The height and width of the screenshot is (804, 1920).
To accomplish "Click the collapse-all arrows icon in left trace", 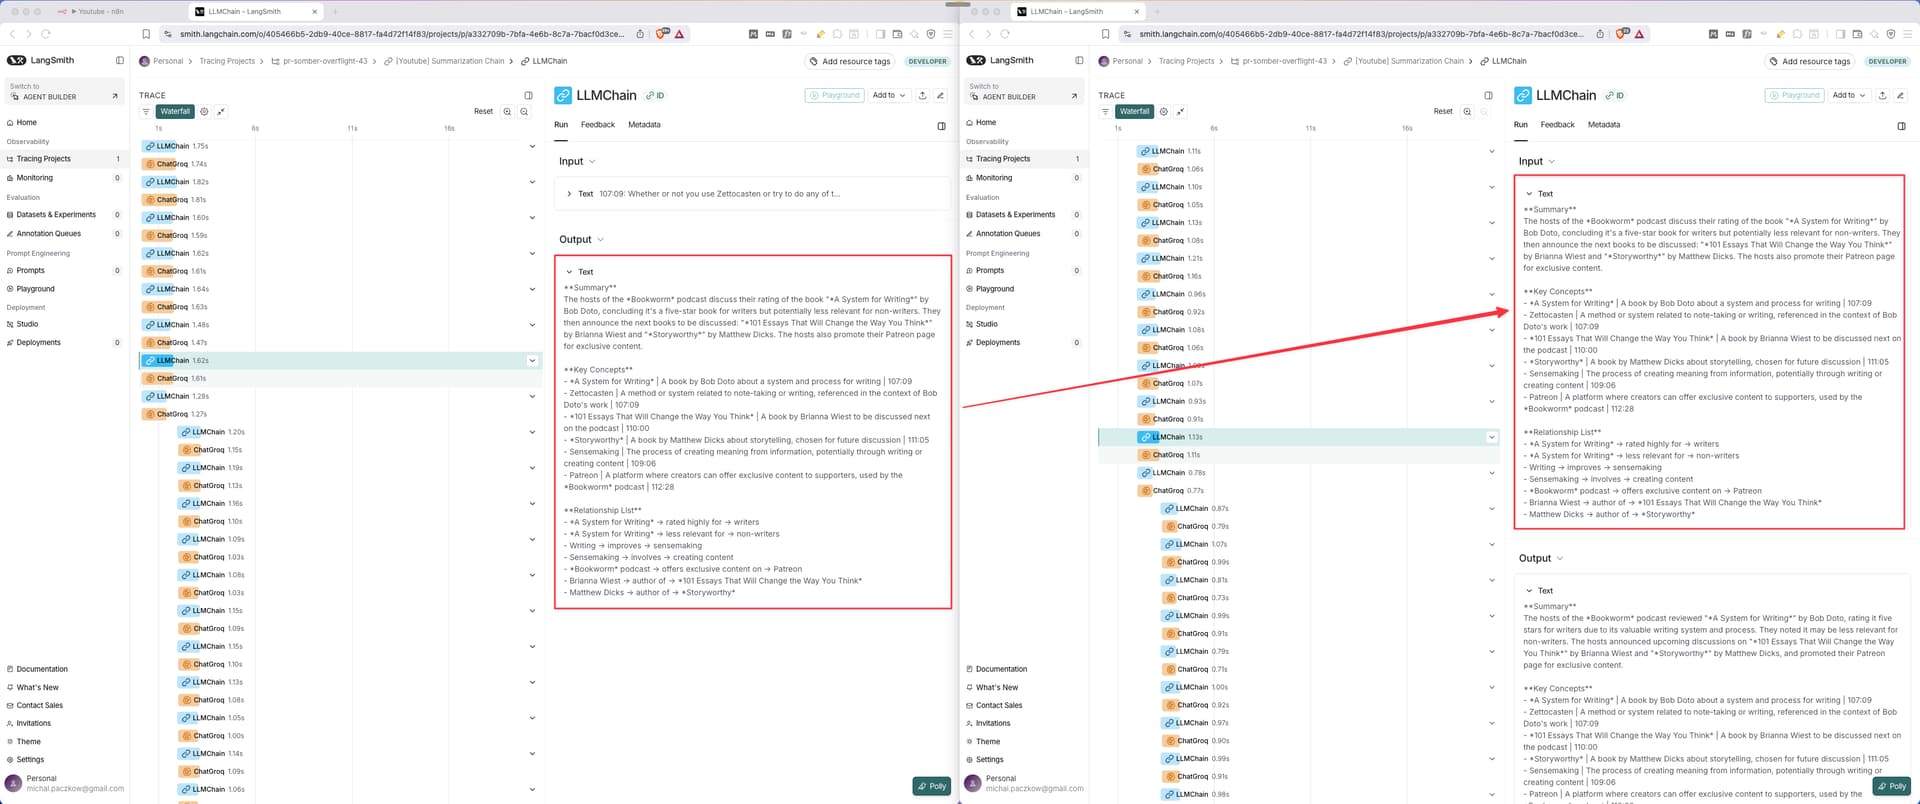I will 221,111.
